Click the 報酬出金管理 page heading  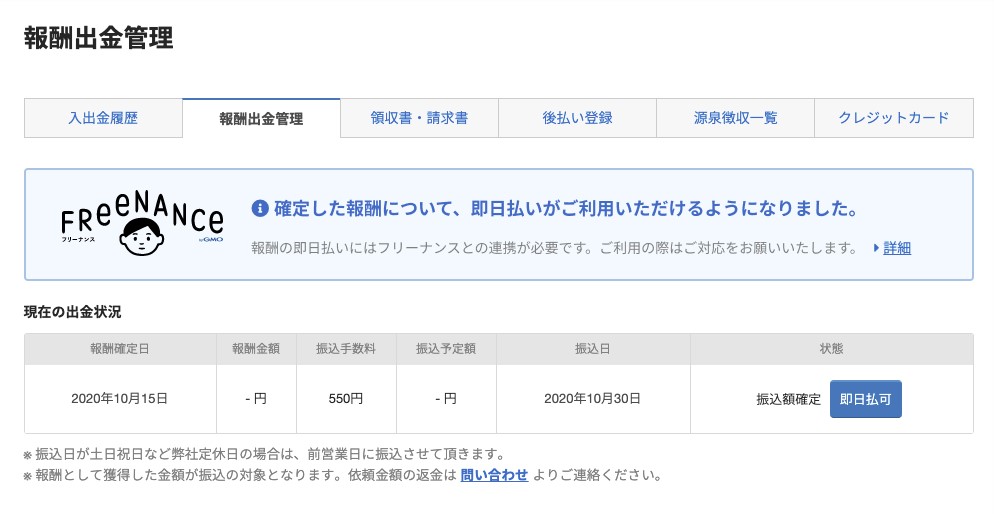point(98,38)
